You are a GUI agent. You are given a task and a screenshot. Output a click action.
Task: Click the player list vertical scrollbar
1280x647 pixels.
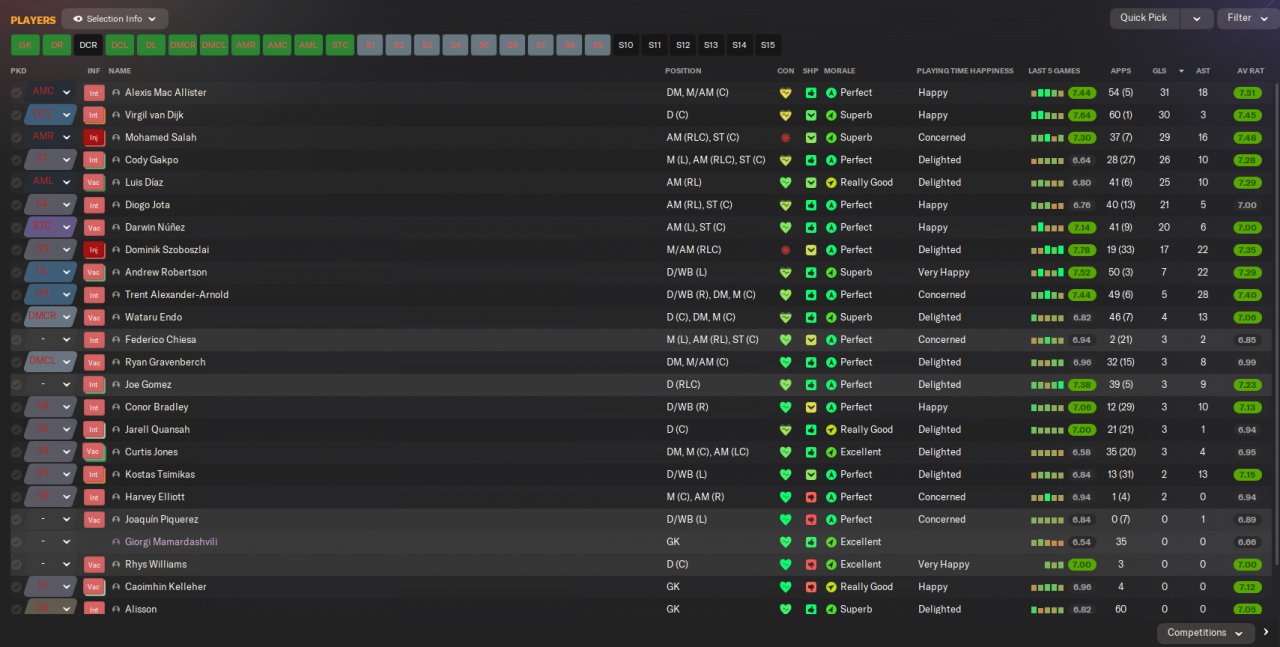pyautogui.click(x=1275, y=325)
